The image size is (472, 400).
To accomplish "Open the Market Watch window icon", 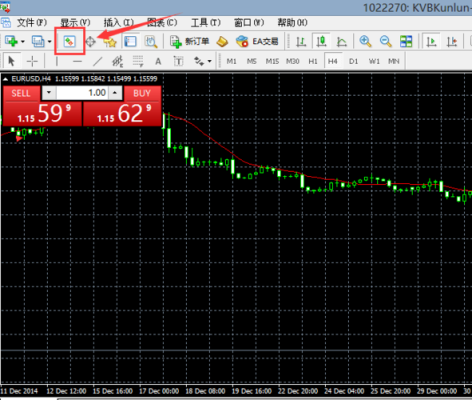I will (70, 42).
